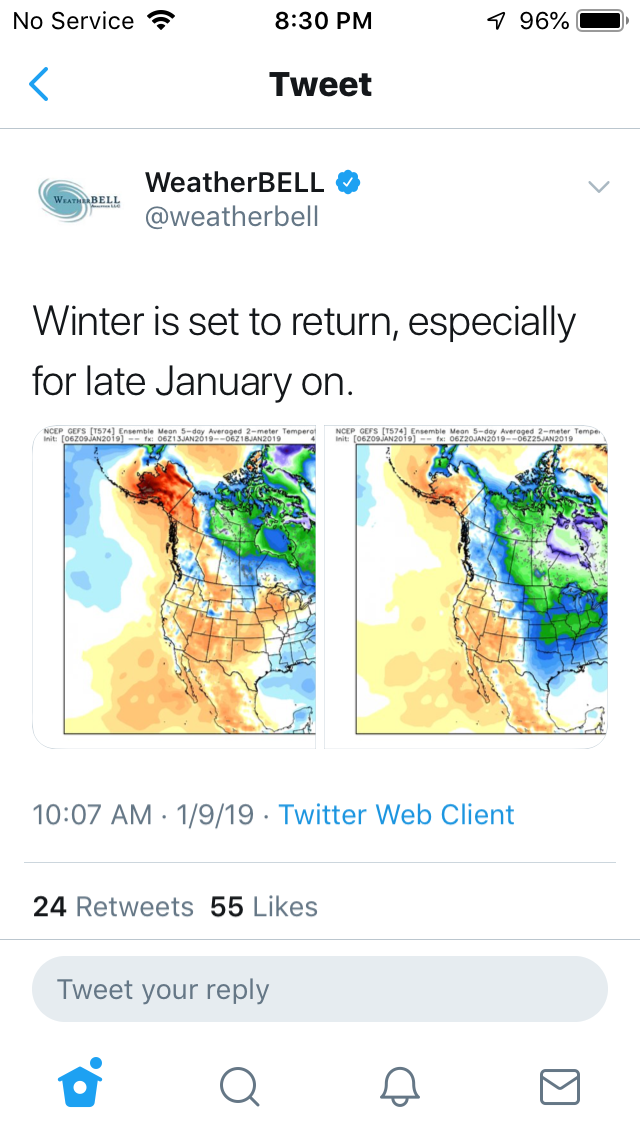This screenshot has height=1136, width=640.
Task: Tap the back arrow icon
Action: (39, 85)
